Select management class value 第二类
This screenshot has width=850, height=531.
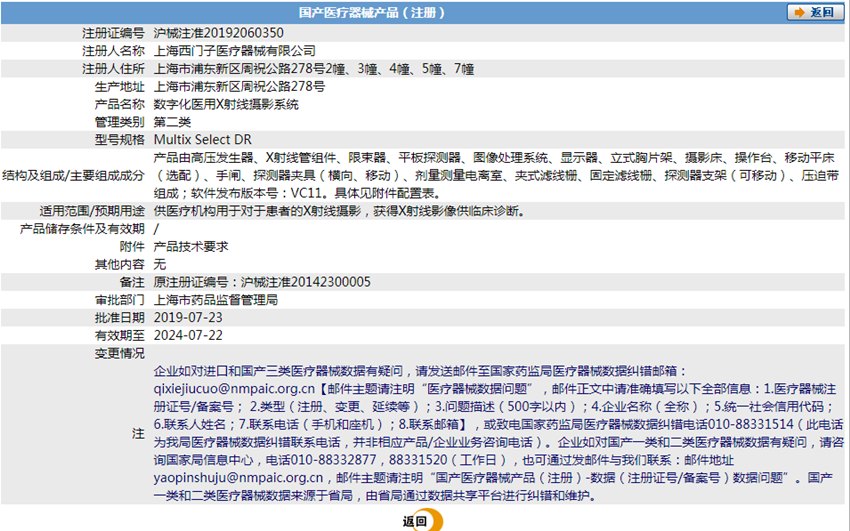(x=172, y=122)
